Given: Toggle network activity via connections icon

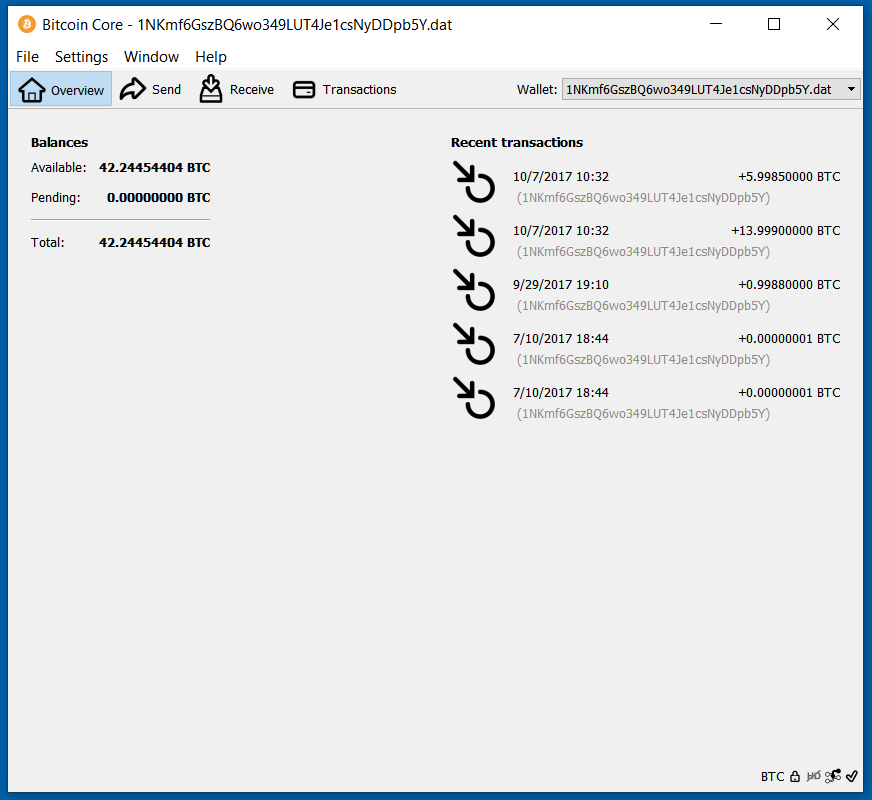Looking at the screenshot, I should pos(833,776).
